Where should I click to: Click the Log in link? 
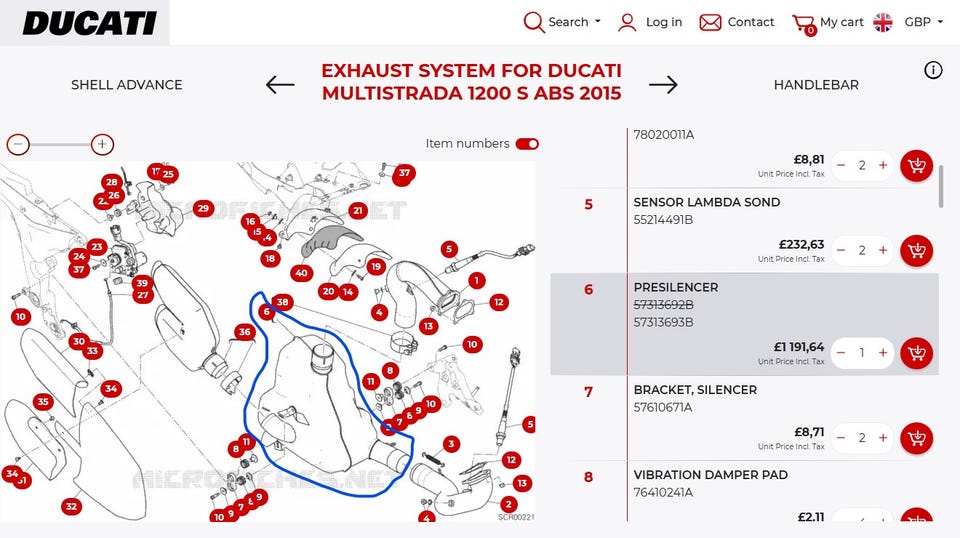coord(664,22)
